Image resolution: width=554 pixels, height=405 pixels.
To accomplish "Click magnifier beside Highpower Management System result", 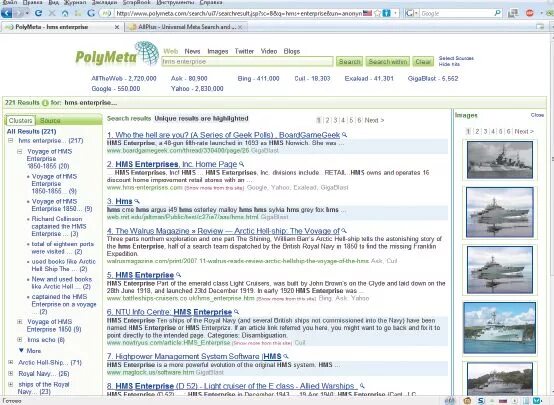I will (x=286, y=356).
